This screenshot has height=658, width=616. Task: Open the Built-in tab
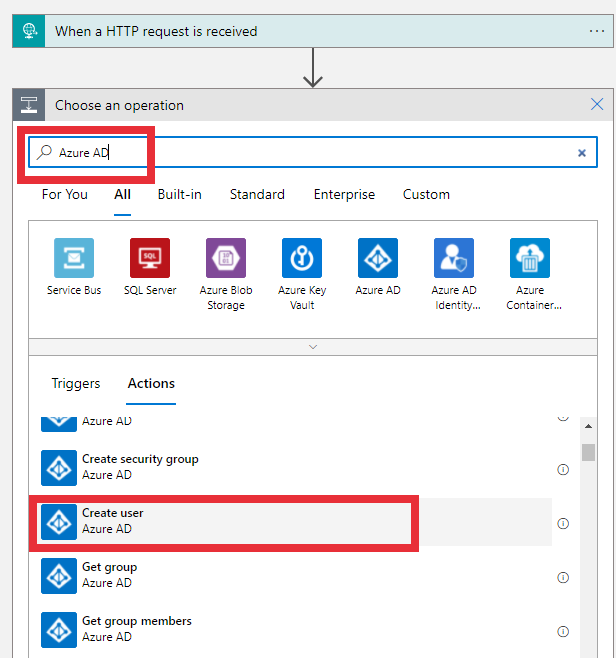pyautogui.click(x=180, y=194)
